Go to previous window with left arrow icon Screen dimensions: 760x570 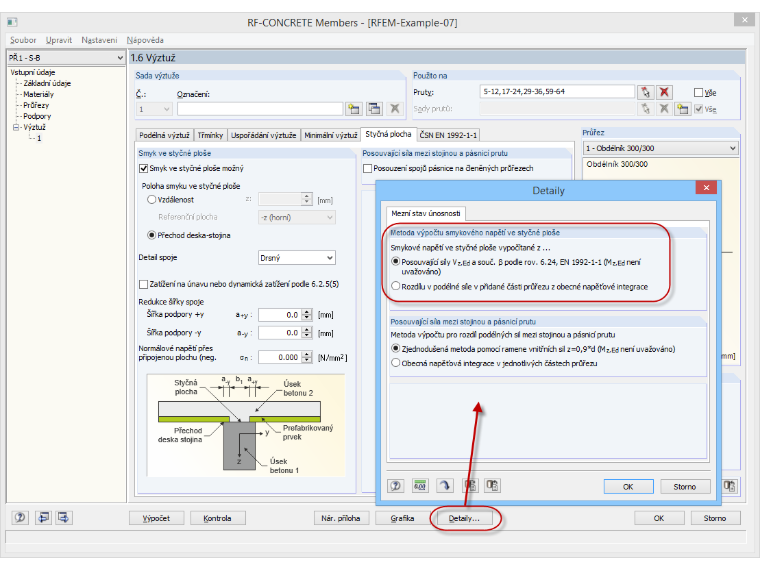click(x=44, y=518)
